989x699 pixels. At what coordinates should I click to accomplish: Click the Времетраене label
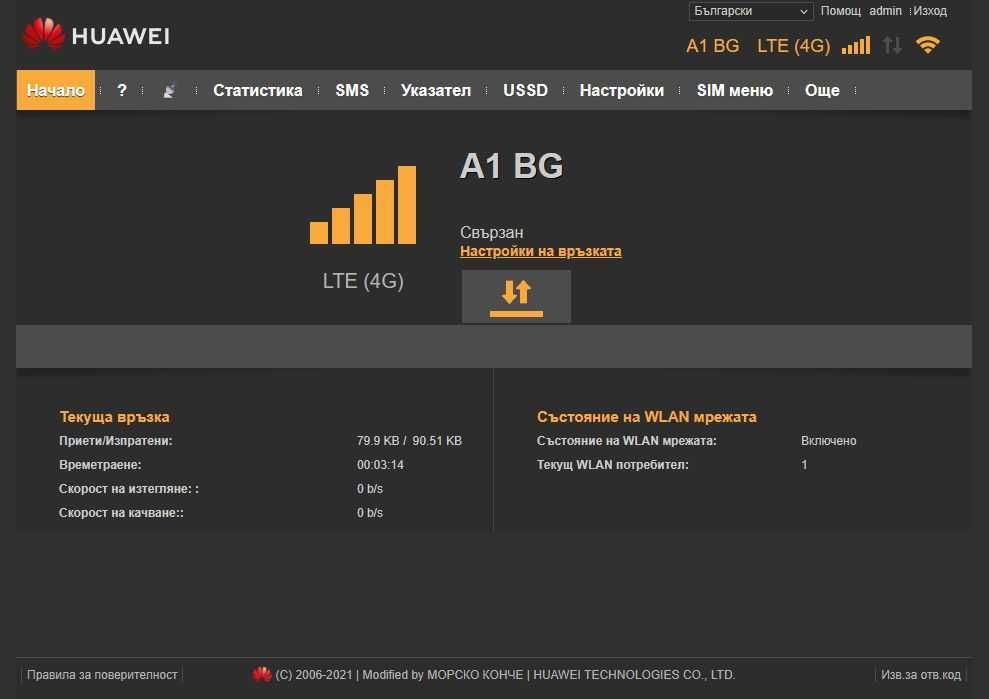click(x=100, y=465)
